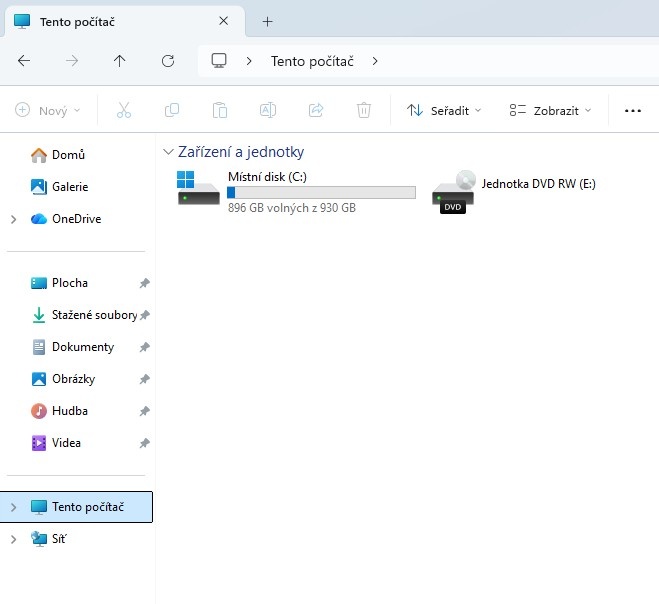659x604 pixels.
Task: Refresh the current folder view
Action: pyautogui.click(x=168, y=61)
